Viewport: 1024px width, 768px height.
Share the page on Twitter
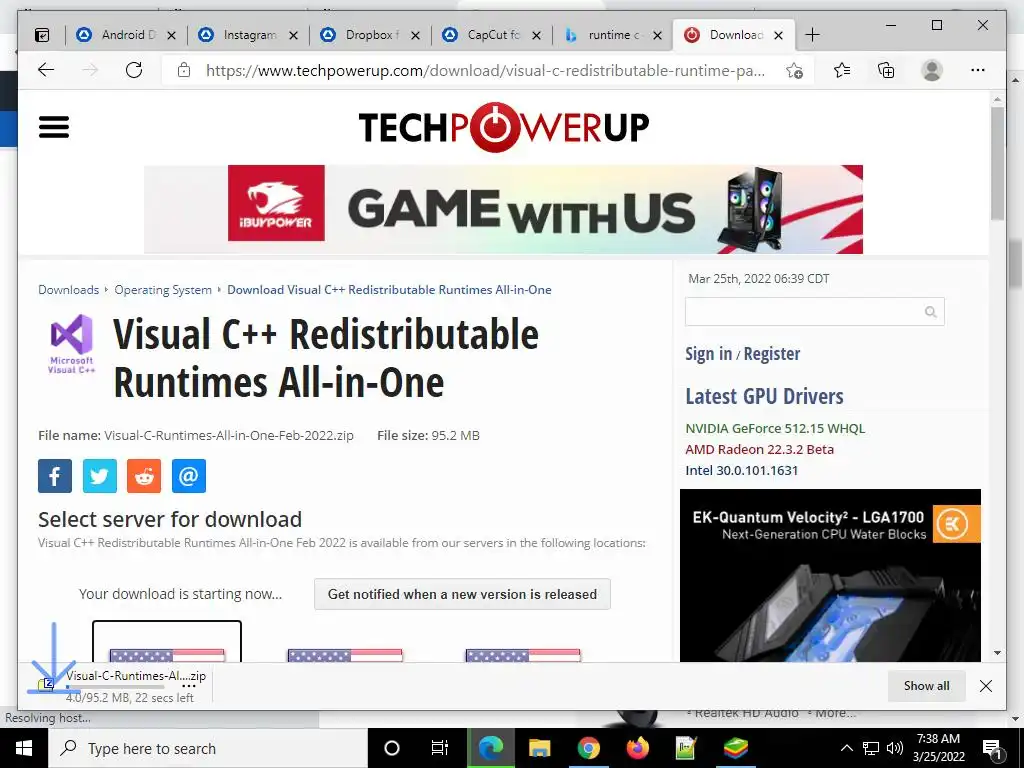[x=99, y=475]
